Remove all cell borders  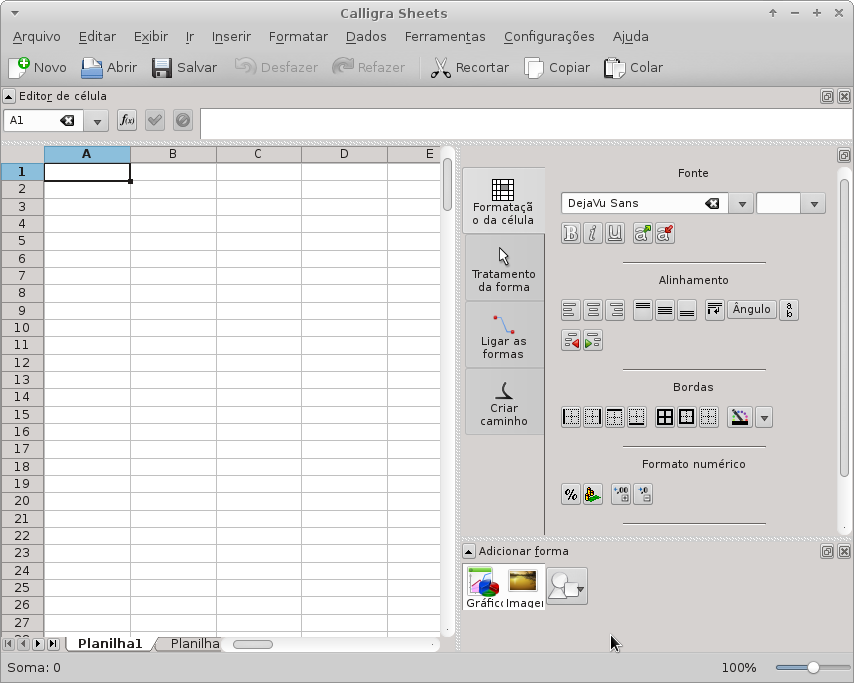(x=709, y=417)
